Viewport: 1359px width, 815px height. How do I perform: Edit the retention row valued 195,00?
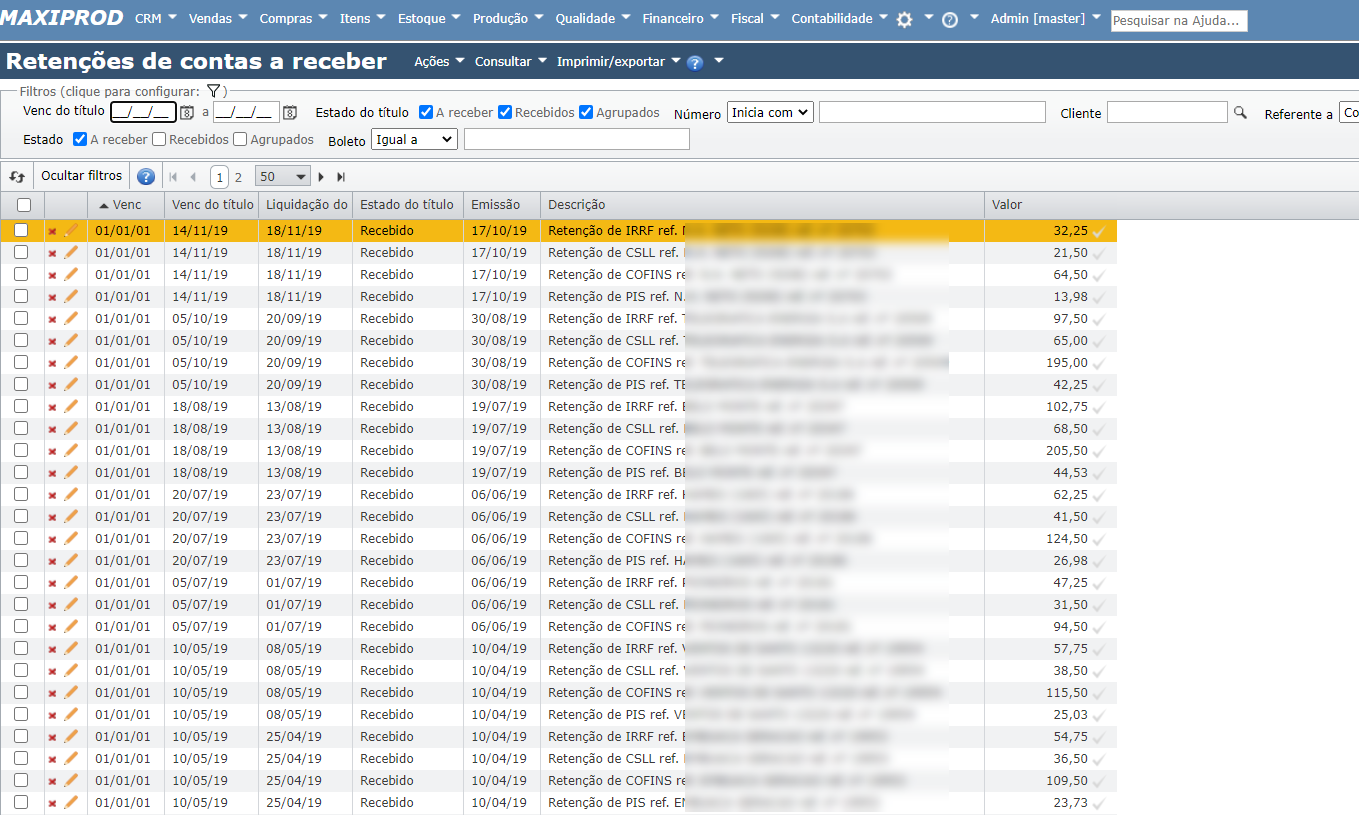coord(71,363)
